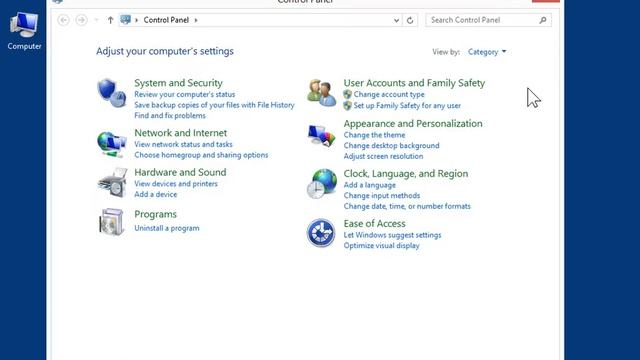Click the Control Panel icon in address bar
Image resolution: width=640 pixels, height=360 pixels.
pos(125,20)
